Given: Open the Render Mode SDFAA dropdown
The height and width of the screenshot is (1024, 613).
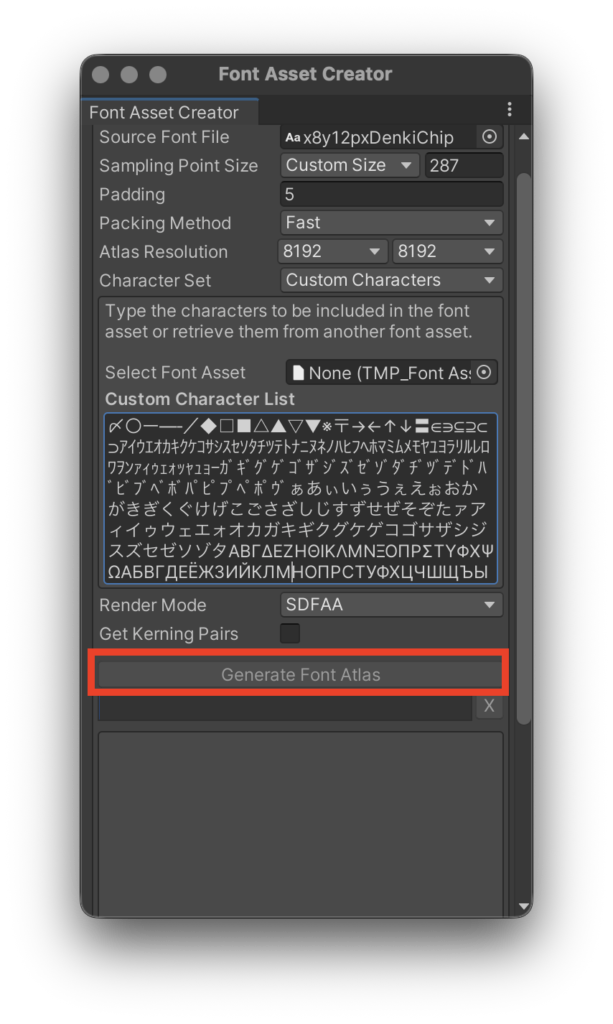Looking at the screenshot, I should click(391, 605).
